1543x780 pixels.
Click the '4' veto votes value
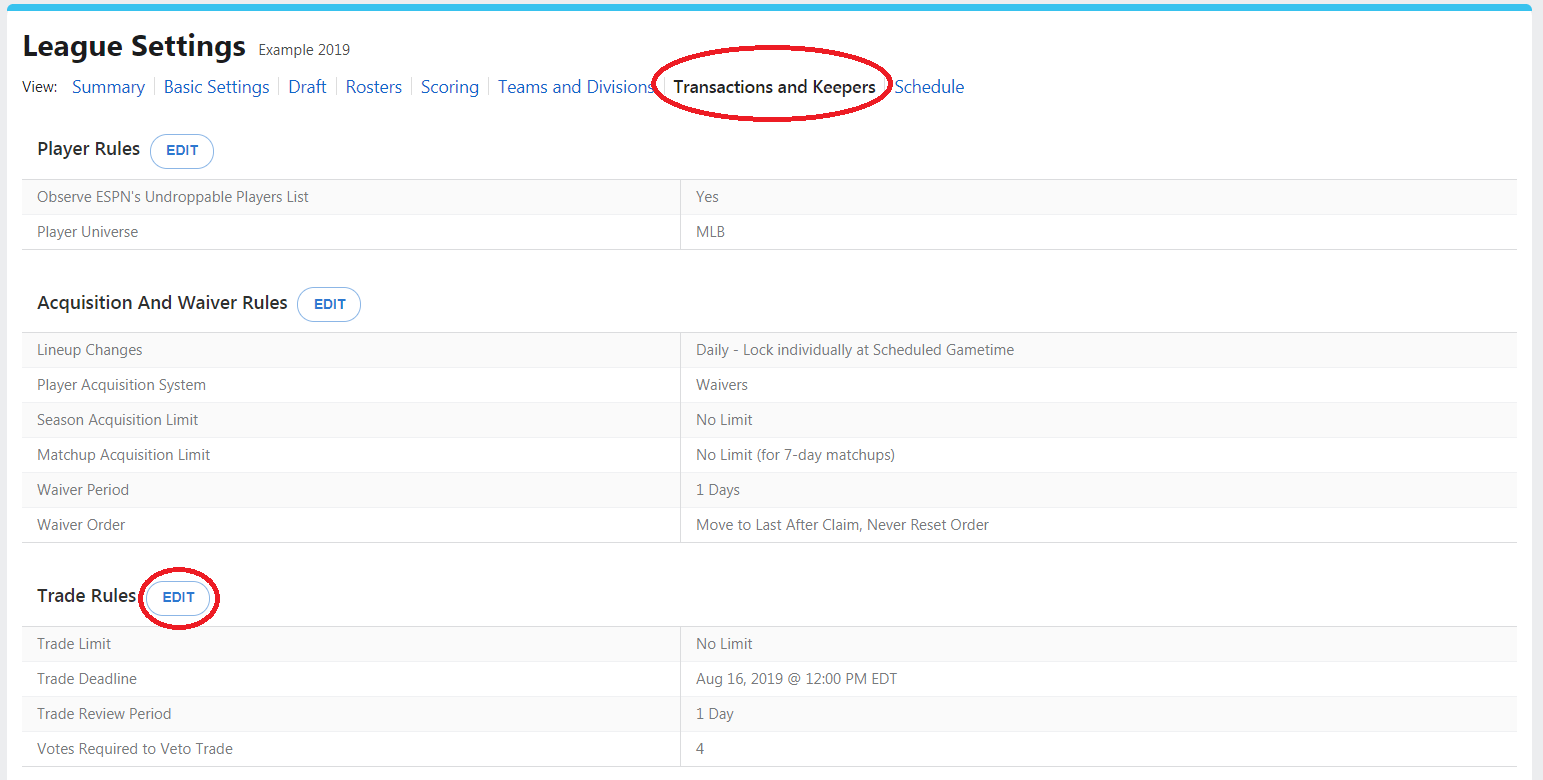coord(700,749)
